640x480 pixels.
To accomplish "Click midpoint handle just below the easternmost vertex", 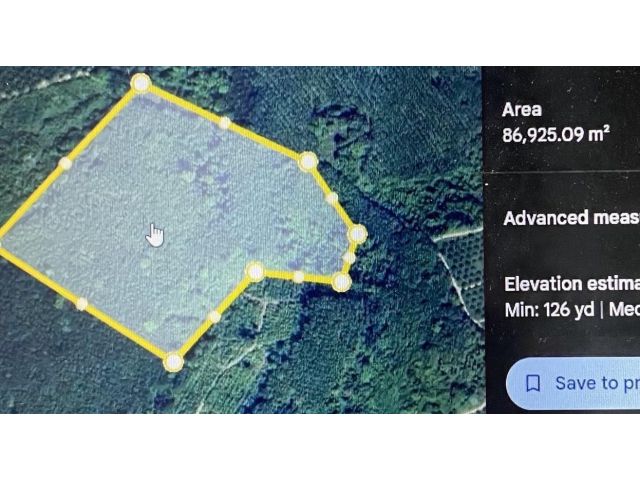I will tap(349, 258).
